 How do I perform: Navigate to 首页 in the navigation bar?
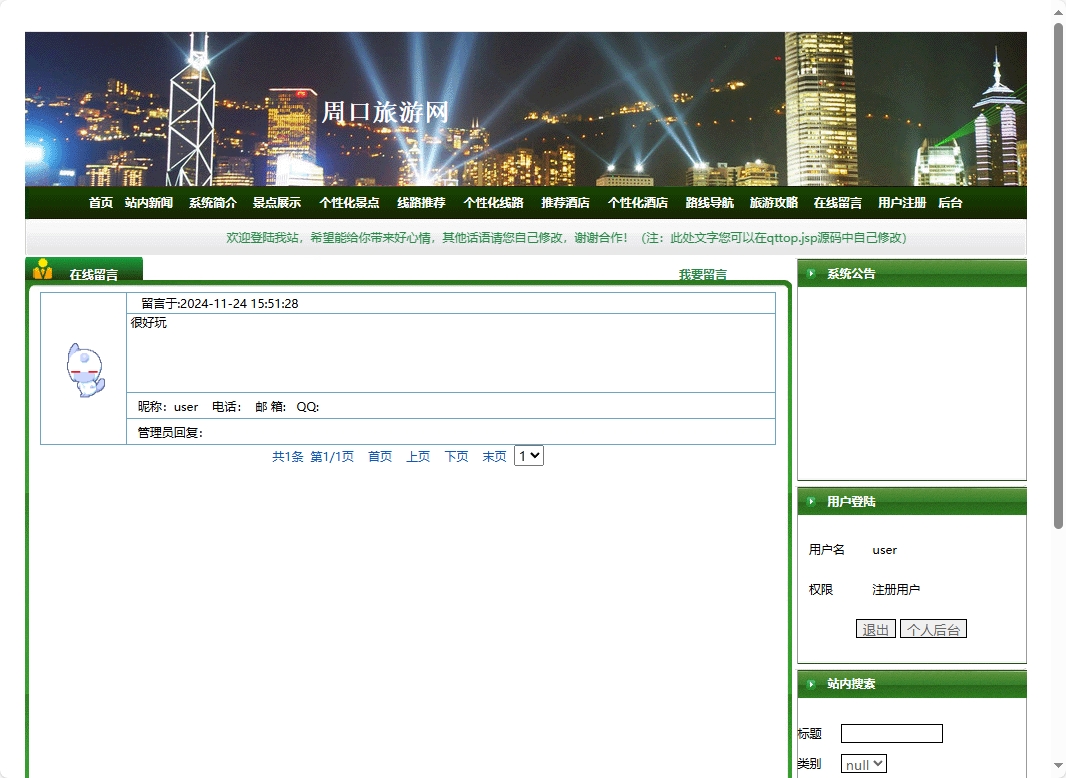(x=100, y=202)
